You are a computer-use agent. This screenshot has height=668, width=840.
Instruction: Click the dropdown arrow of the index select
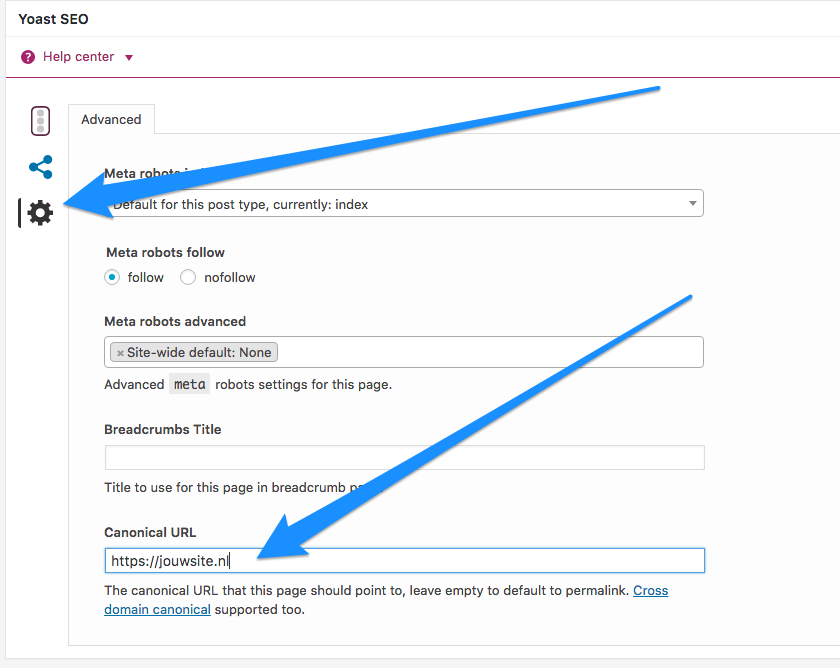693,204
